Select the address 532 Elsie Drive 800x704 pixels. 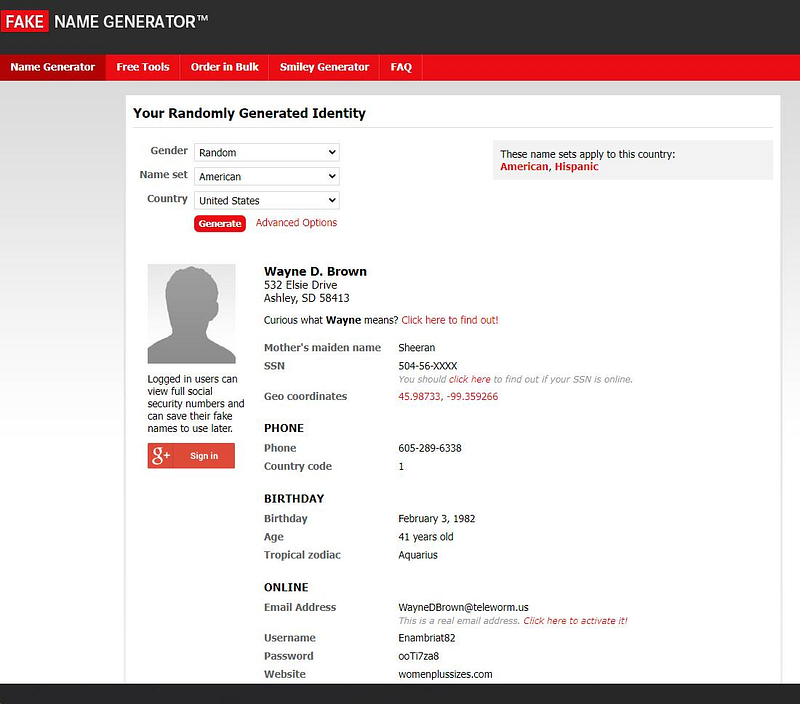click(x=301, y=285)
